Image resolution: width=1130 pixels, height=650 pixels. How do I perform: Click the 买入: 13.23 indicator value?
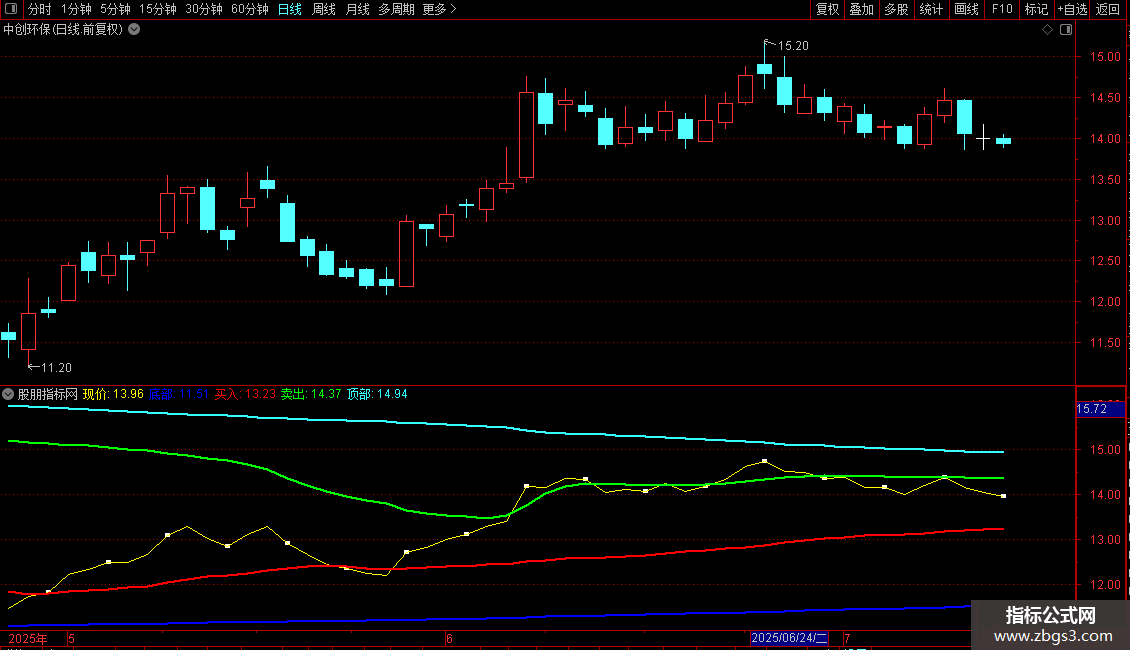coord(245,394)
